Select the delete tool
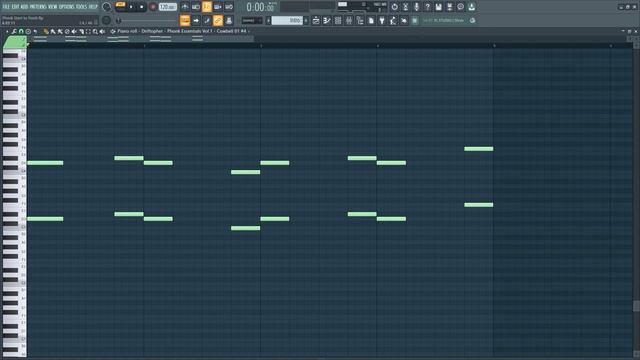This screenshot has width=640, height=360. click(67, 31)
